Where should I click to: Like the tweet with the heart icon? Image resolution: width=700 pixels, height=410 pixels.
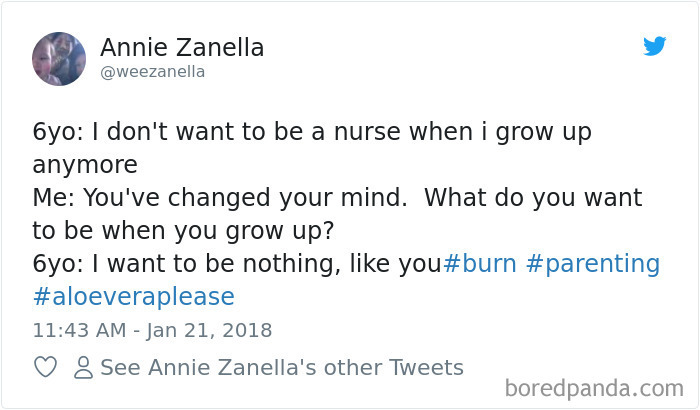[46, 367]
